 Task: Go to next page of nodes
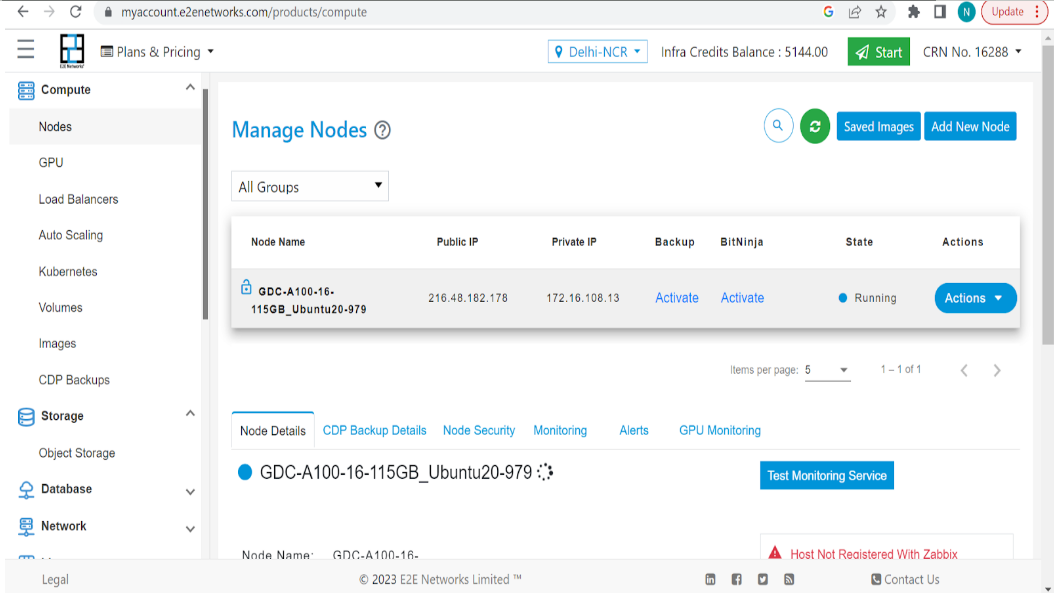click(x=997, y=370)
